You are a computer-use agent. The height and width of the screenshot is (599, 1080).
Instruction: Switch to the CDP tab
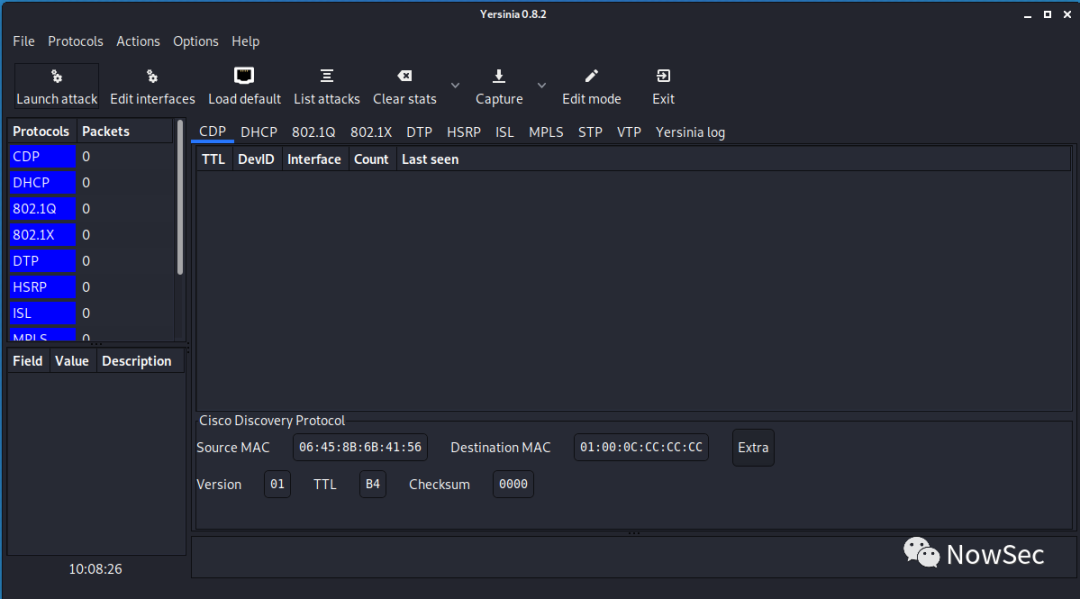tap(212, 132)
